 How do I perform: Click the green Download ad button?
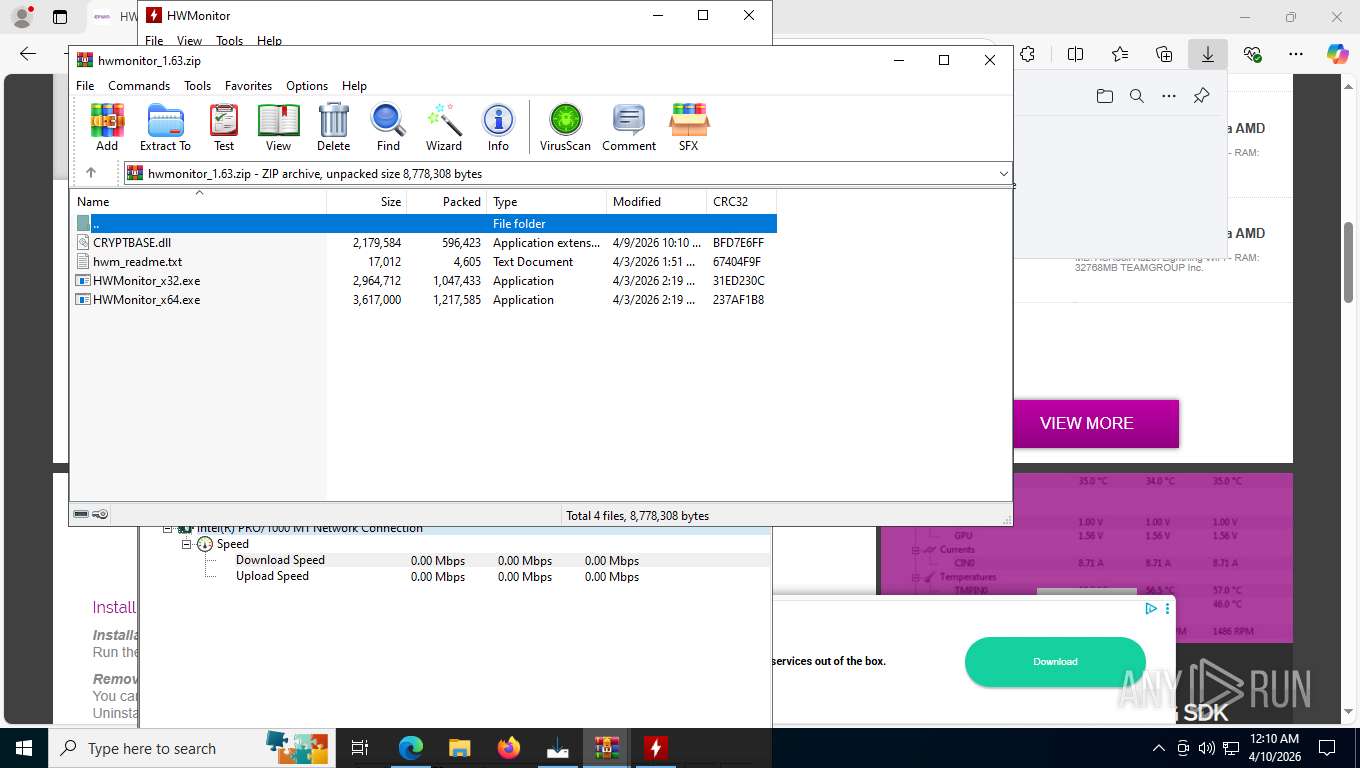click(x=1055, y=662)
